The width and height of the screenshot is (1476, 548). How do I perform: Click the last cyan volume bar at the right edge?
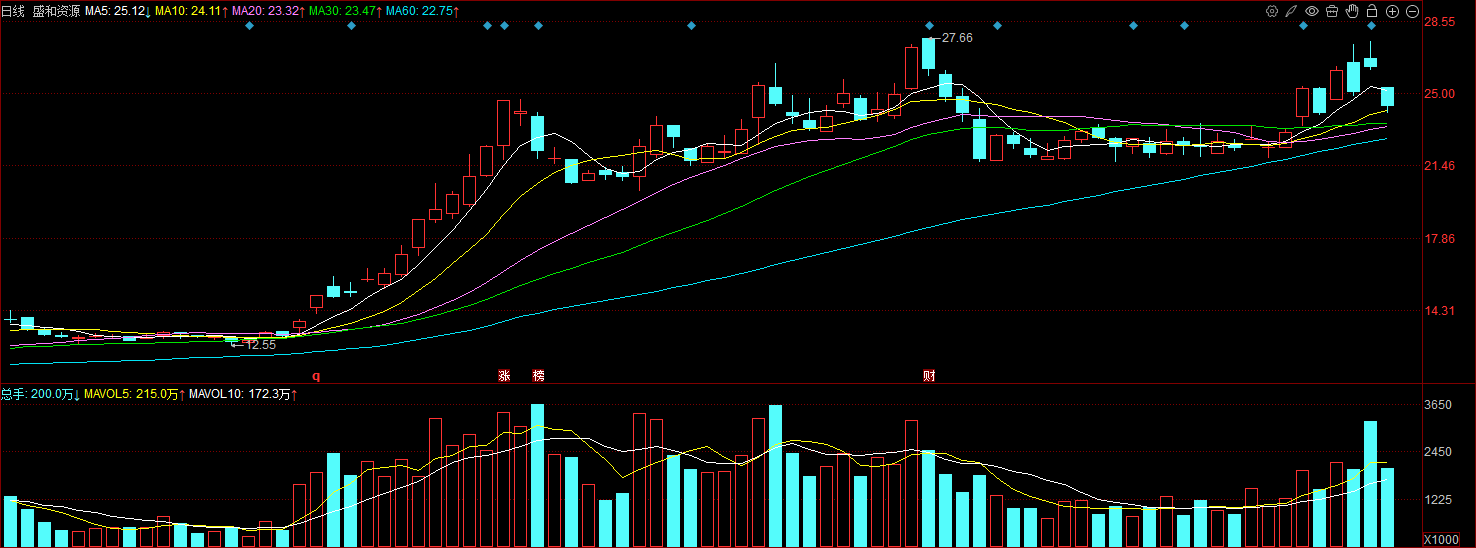pos(1388,507)
